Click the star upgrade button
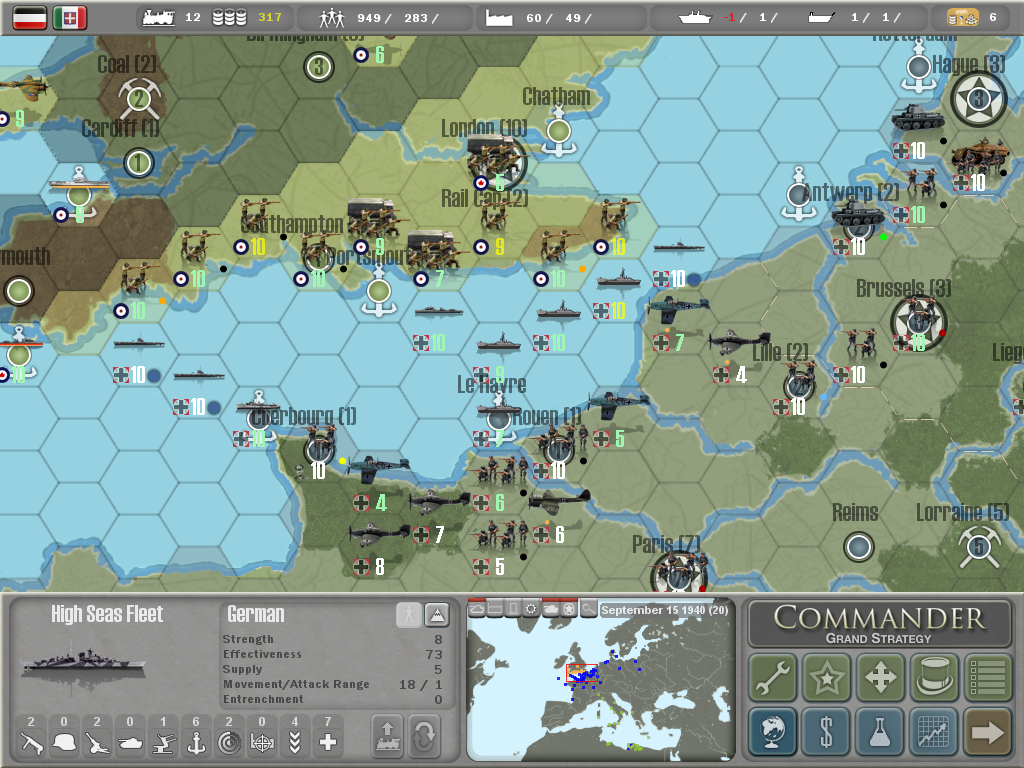The height and width of the screenshot is (768, 1024). click(x=826, y=677)
